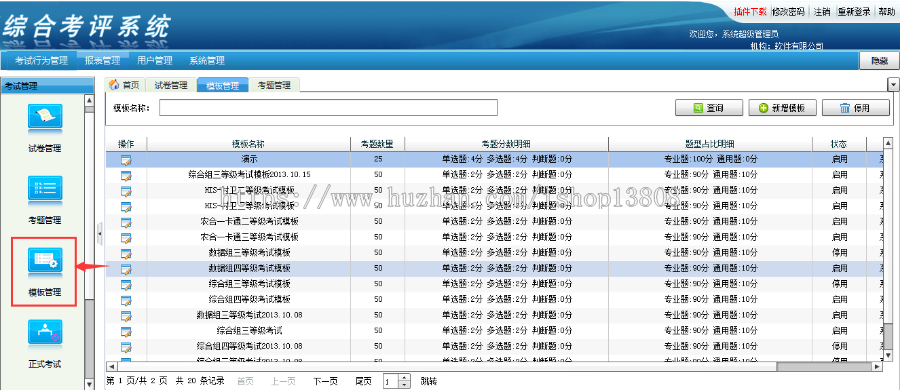
Task: Select row name 综合组四等级考试2013.10.08
Action: click(249, 345)
